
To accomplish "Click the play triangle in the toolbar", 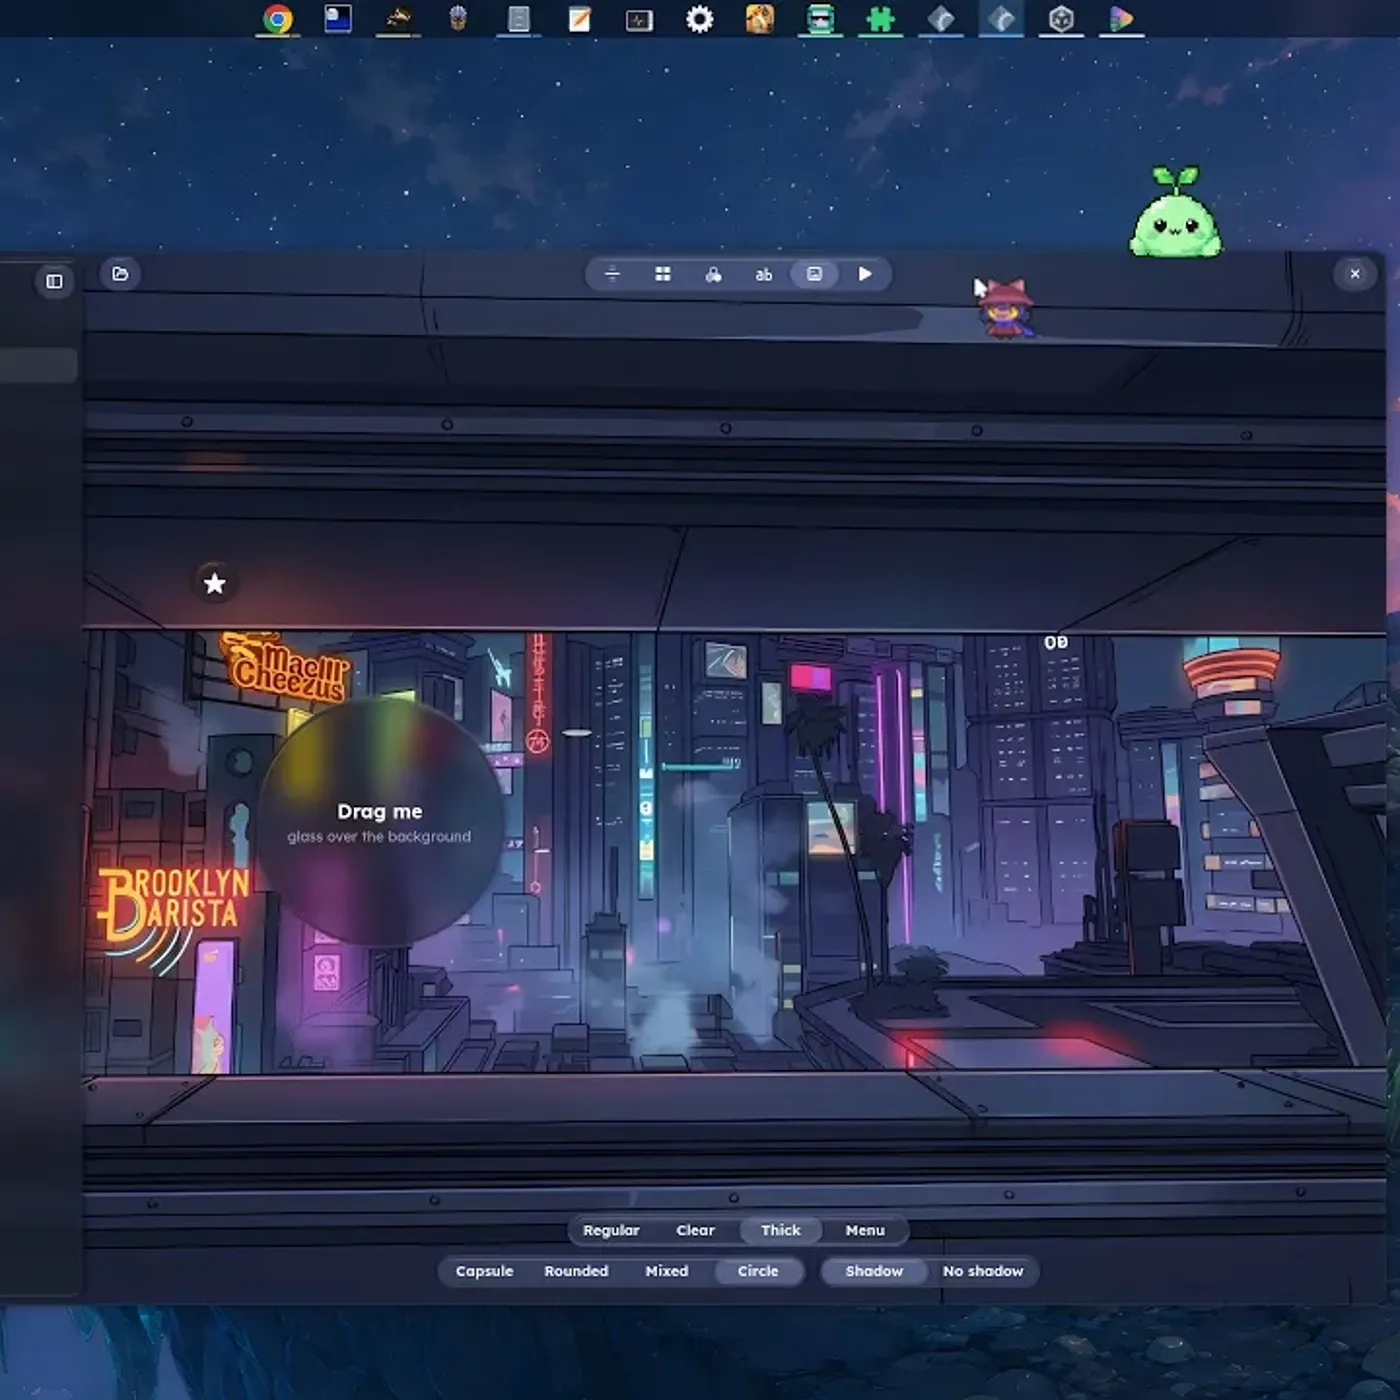I will 865,274.
